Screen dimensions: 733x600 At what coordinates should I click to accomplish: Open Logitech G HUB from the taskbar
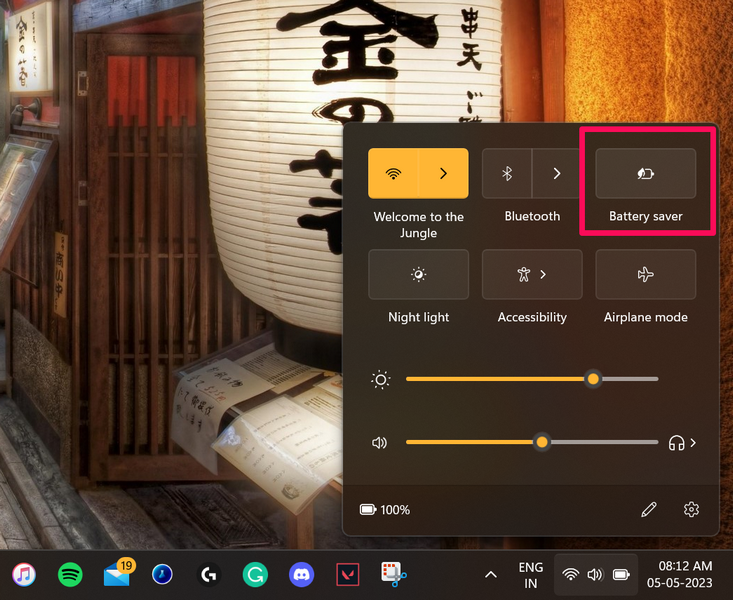[x=209, y=574]
